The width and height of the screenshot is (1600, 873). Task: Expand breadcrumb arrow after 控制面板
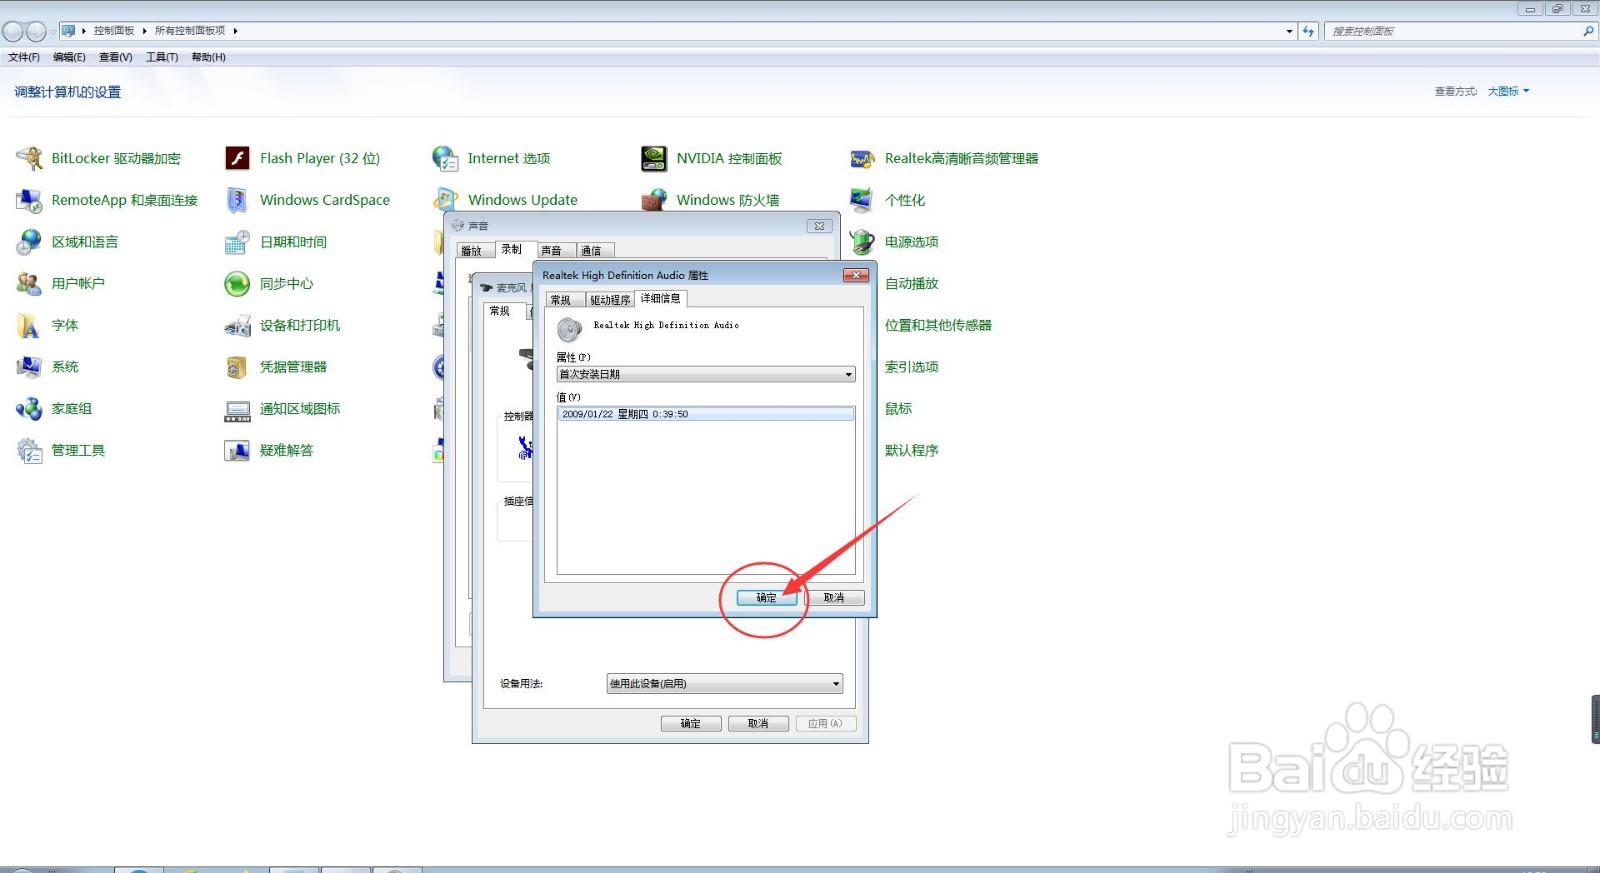(x=144, y=31)
